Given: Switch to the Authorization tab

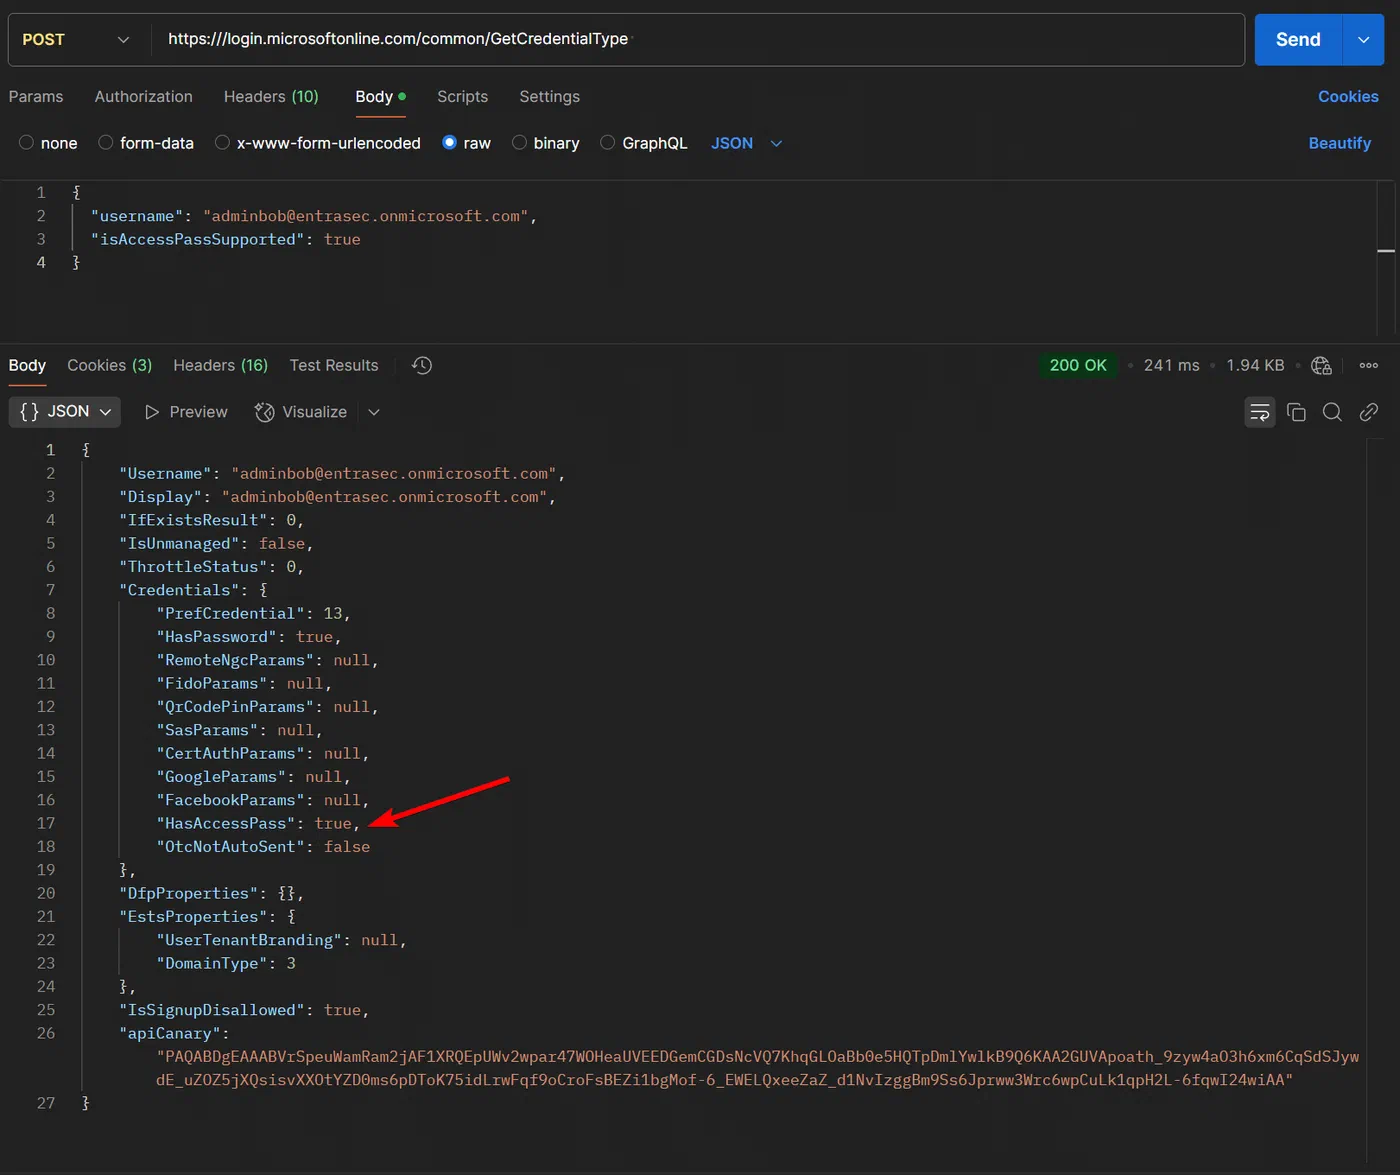Looking at the screenshot, I should click(144, 96).
